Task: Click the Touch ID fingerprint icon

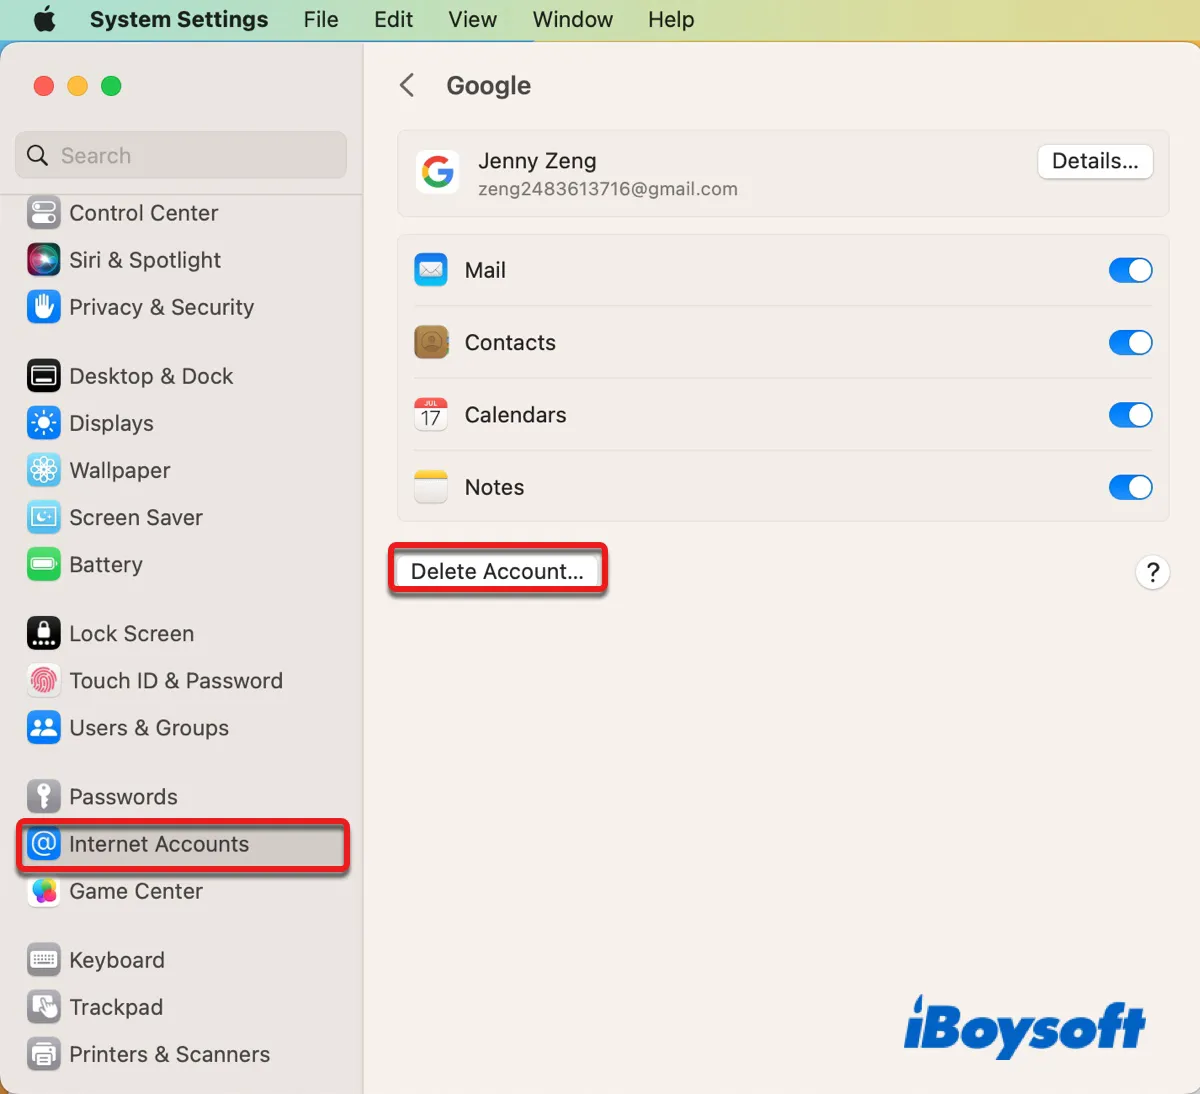Action: pos(43,680)
